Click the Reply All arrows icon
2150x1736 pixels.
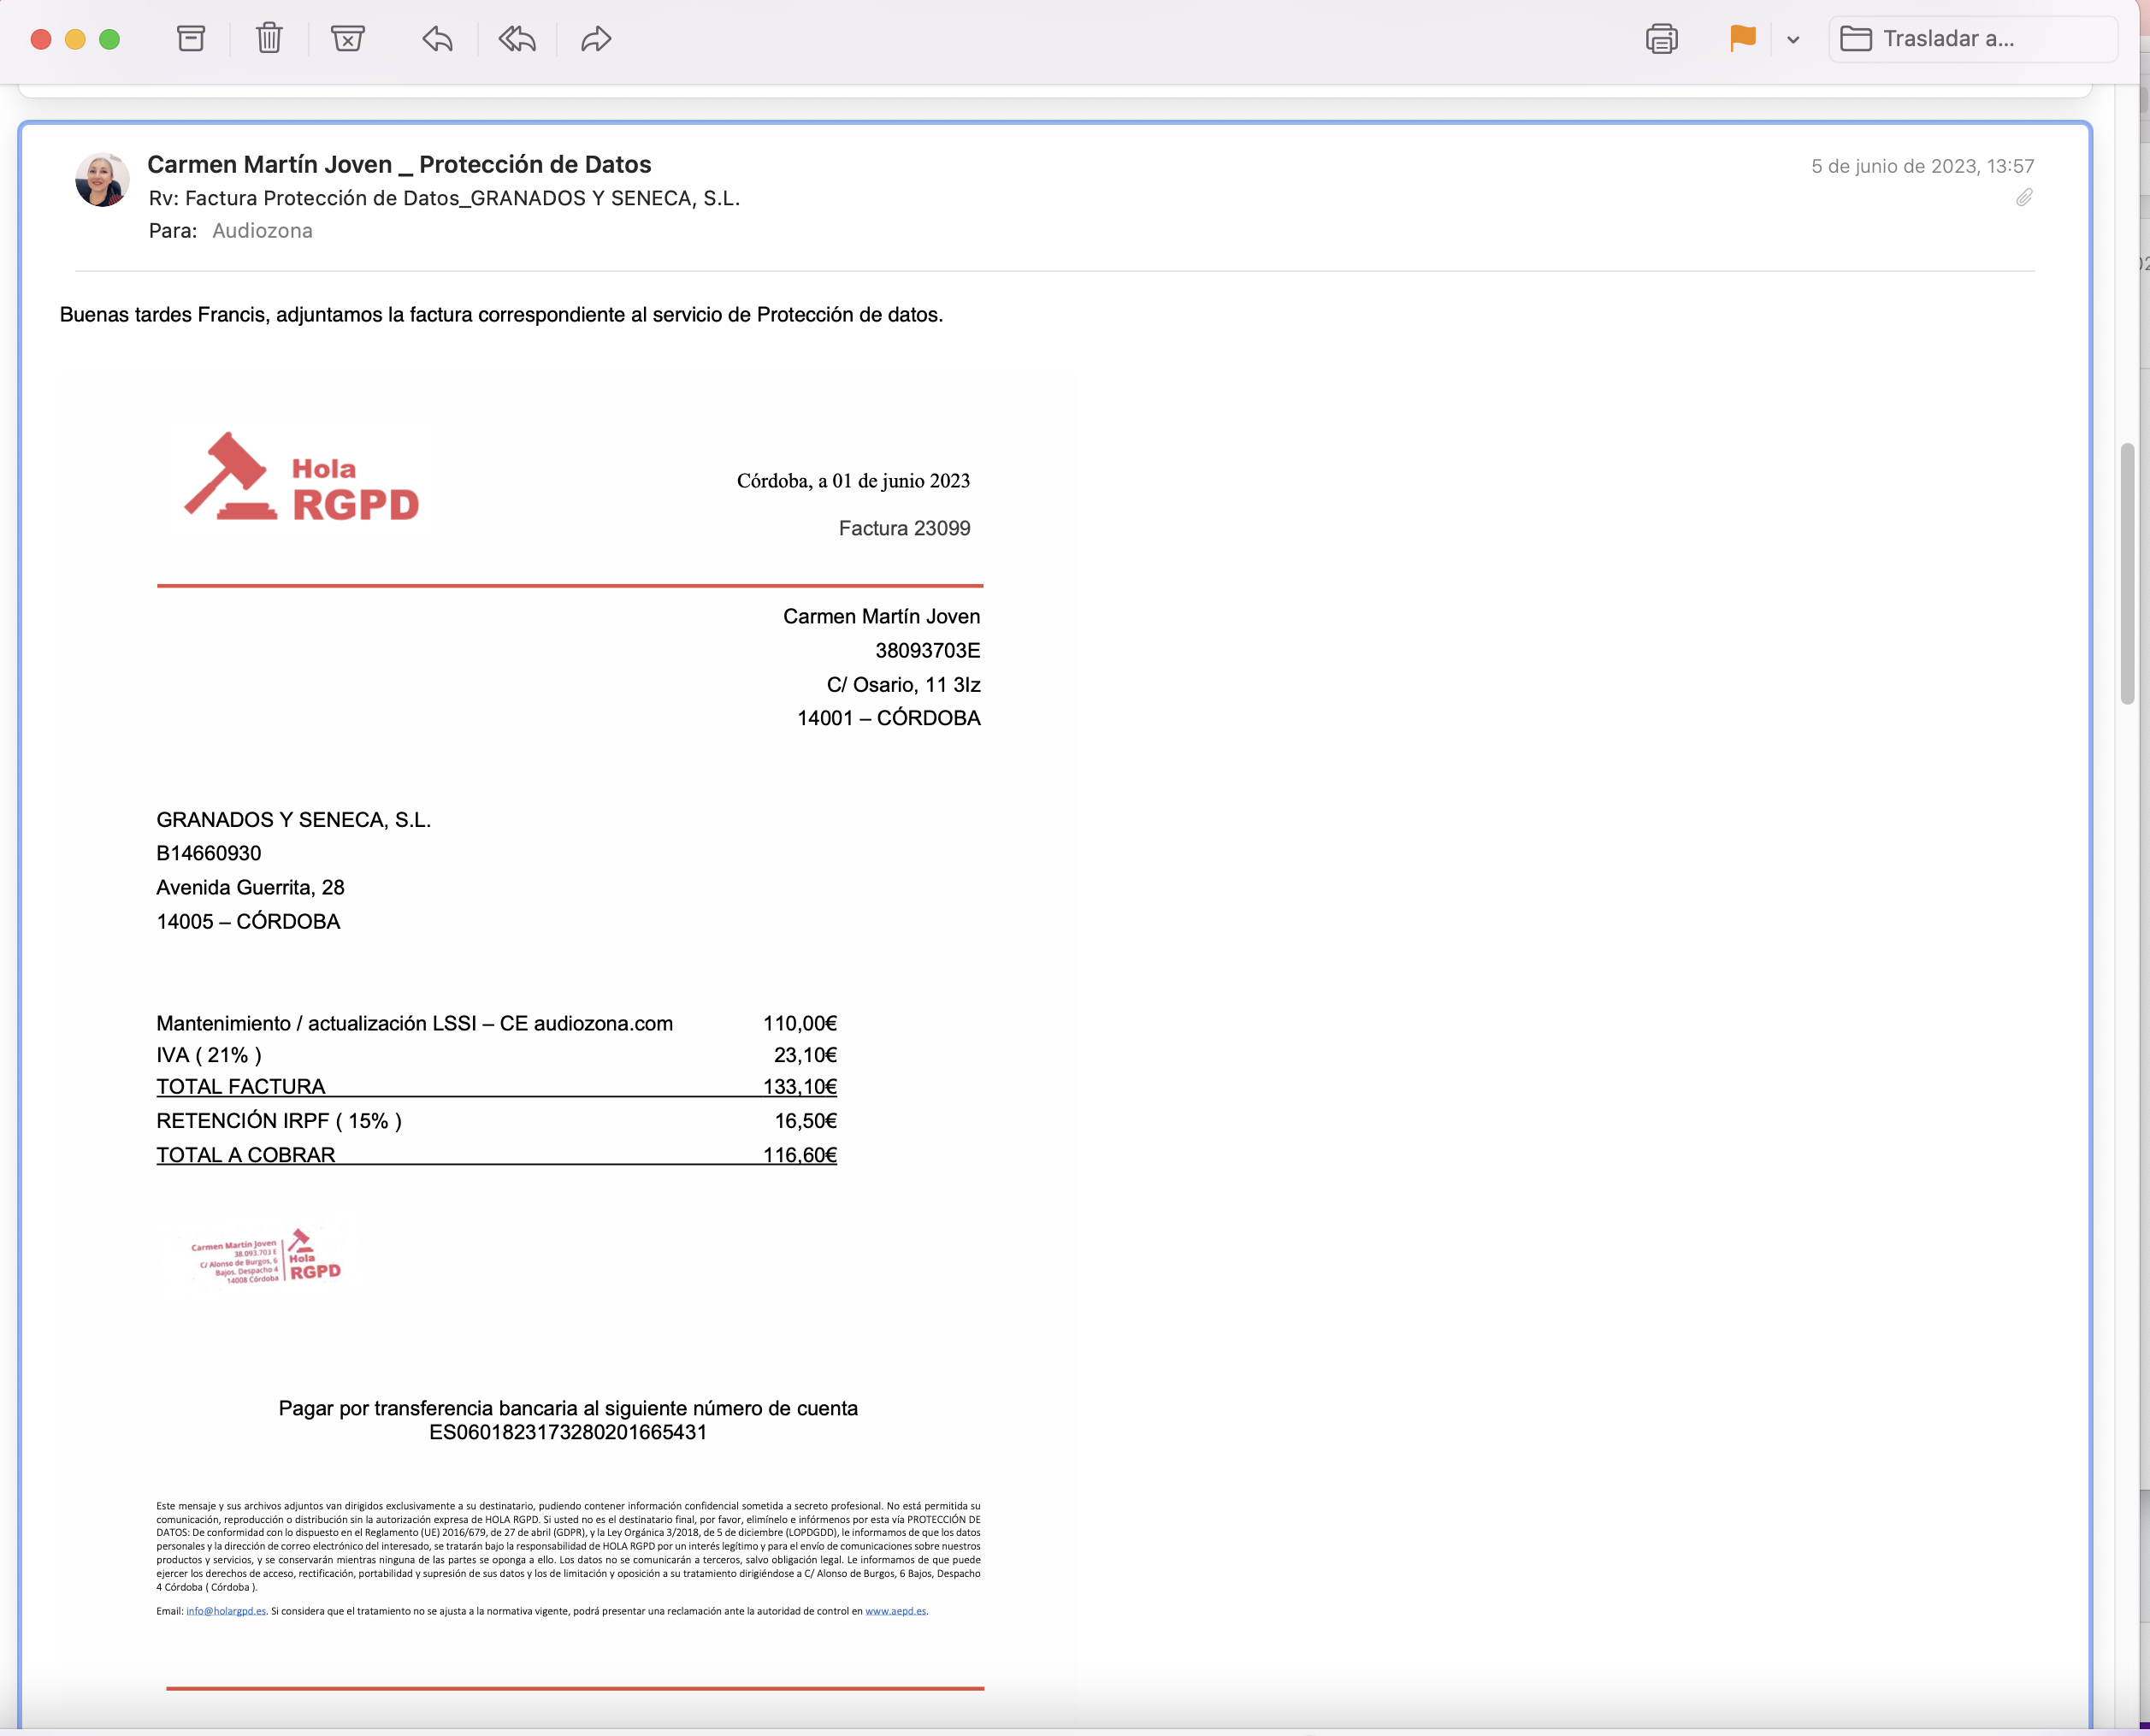tap(517, 39)
